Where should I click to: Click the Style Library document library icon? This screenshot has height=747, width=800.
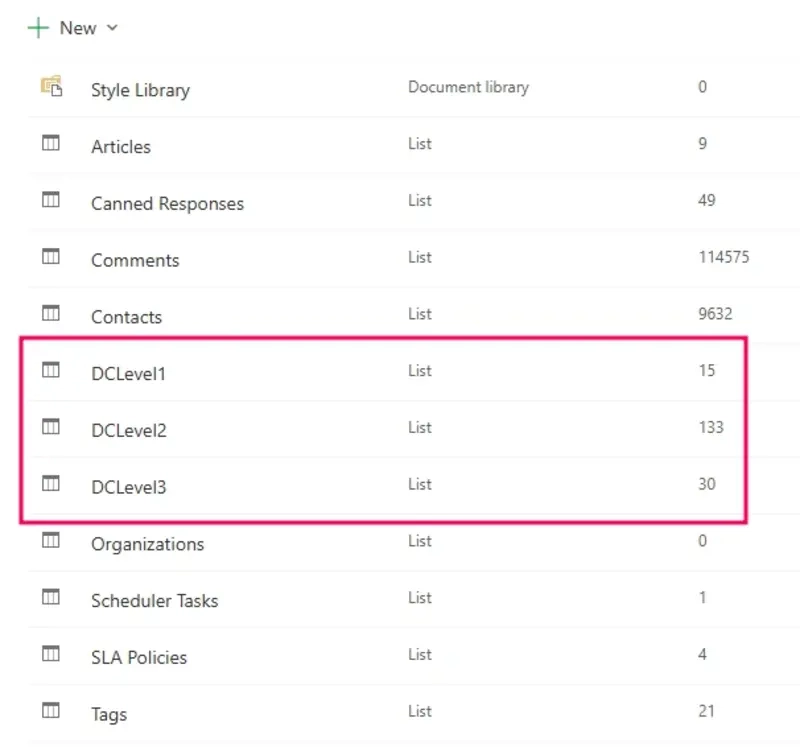[x=51, y=86]
